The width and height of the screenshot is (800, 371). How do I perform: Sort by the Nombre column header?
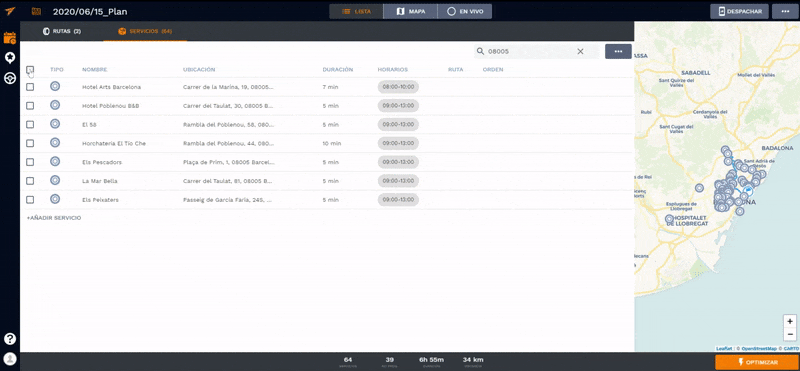[94, 69]
